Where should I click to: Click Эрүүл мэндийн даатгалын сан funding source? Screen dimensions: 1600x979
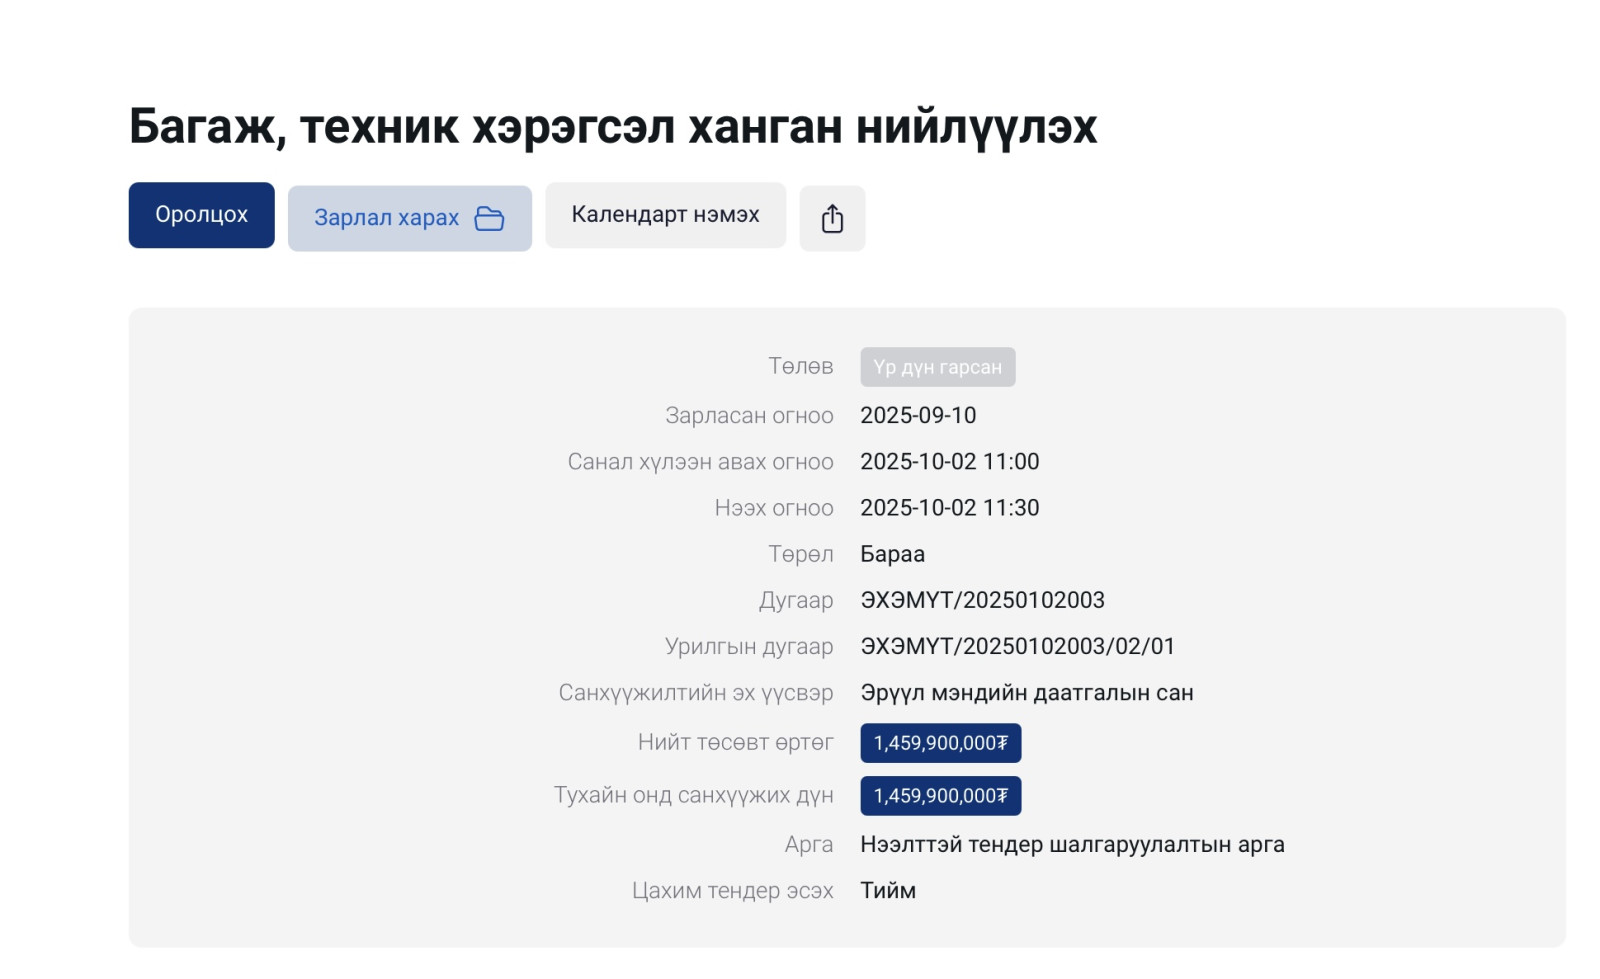pyautogui.click(x=1026, y=693)
